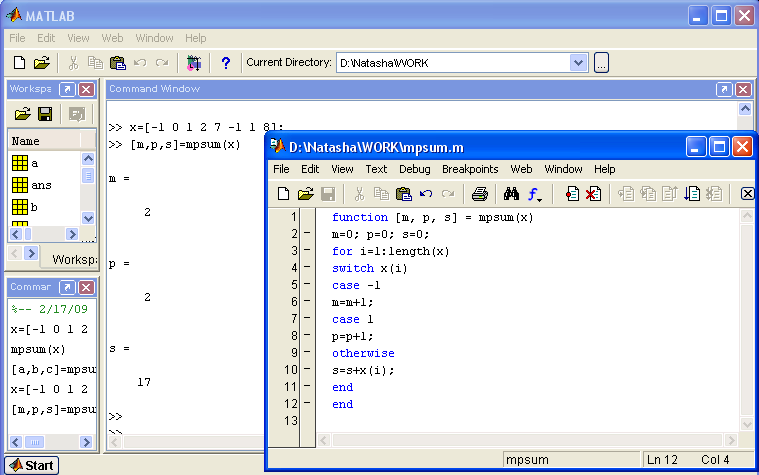Open View menu in editor window
This screenshot has height=475, width=759.
pos(342,169)
